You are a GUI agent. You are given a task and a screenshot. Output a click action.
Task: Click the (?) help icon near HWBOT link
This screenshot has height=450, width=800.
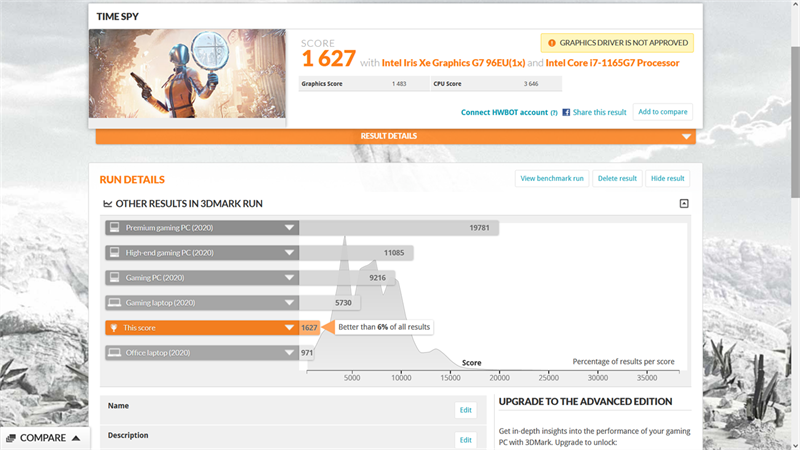554,113
